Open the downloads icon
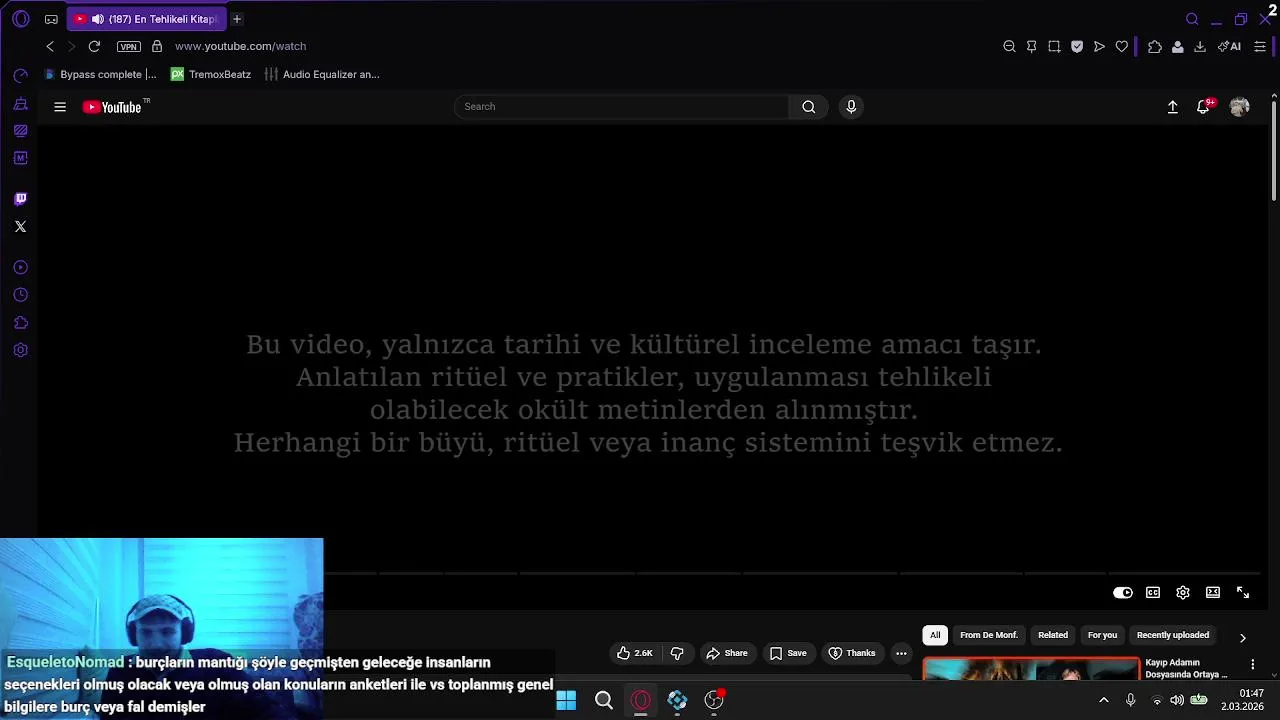Screen dimensions: 1280x720 point(1200,46)
